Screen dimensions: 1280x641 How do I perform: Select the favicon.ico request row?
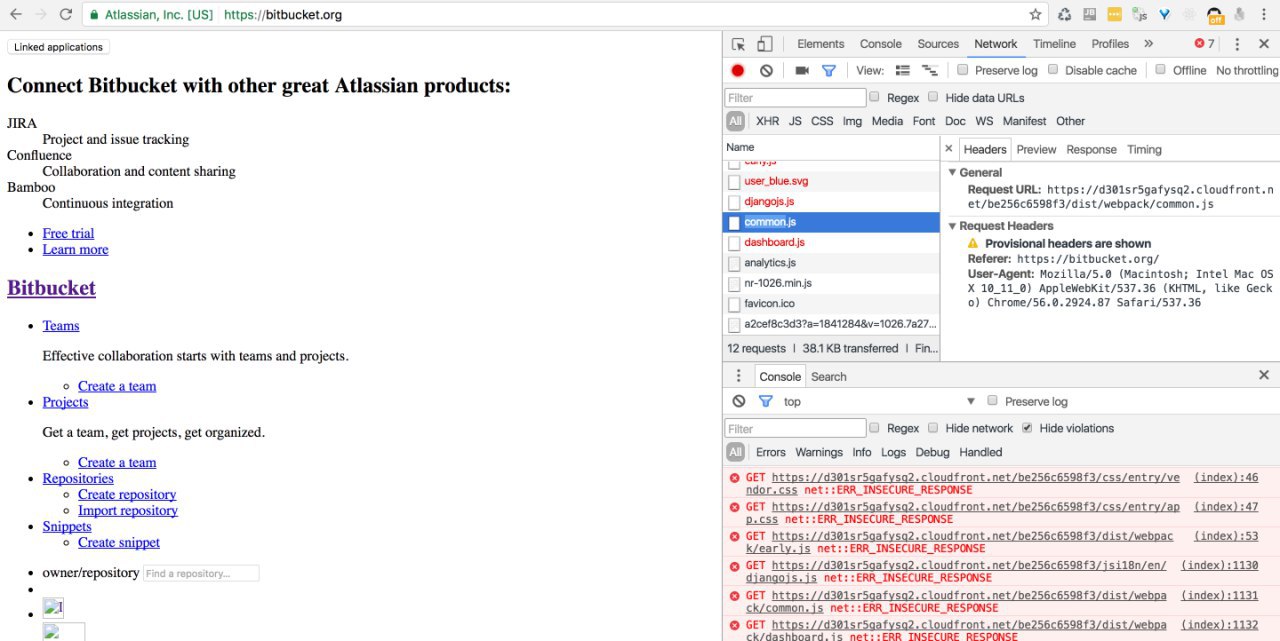(831, 303)
